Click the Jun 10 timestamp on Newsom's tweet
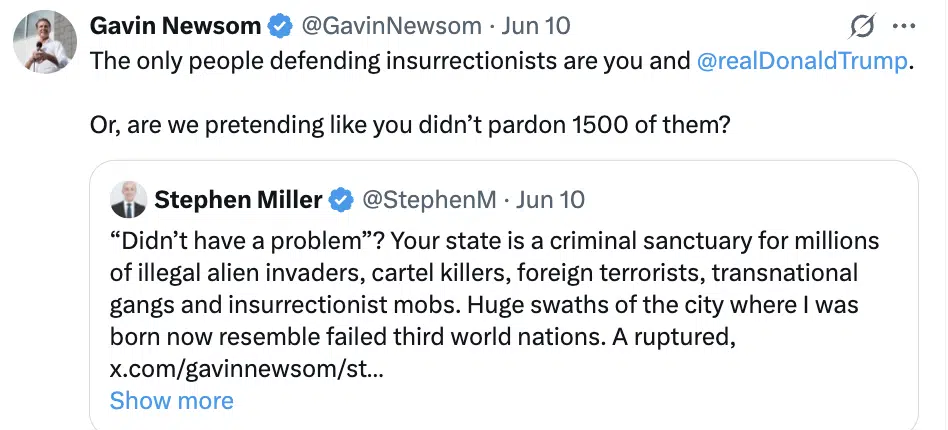The height and width of the screenshot is (430, 948). (x=535, y=26)
